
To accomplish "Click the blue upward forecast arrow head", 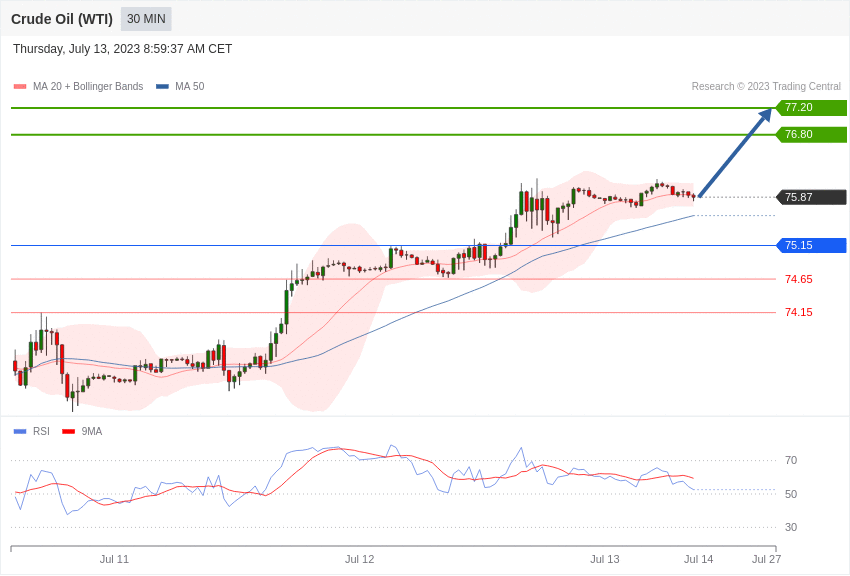I will (765, 115).
